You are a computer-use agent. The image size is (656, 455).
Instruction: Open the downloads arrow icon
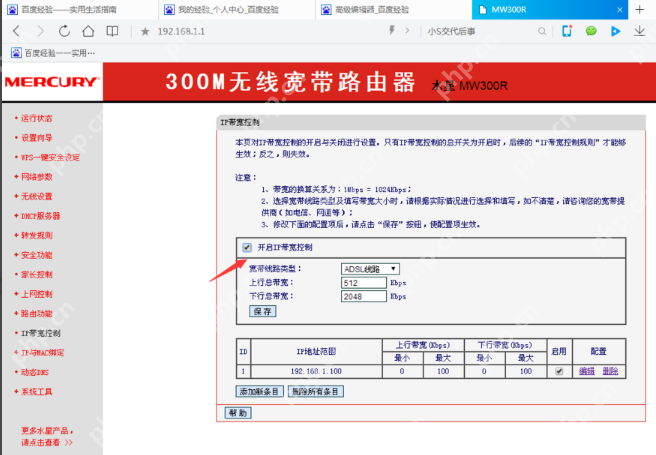point(639,31)
